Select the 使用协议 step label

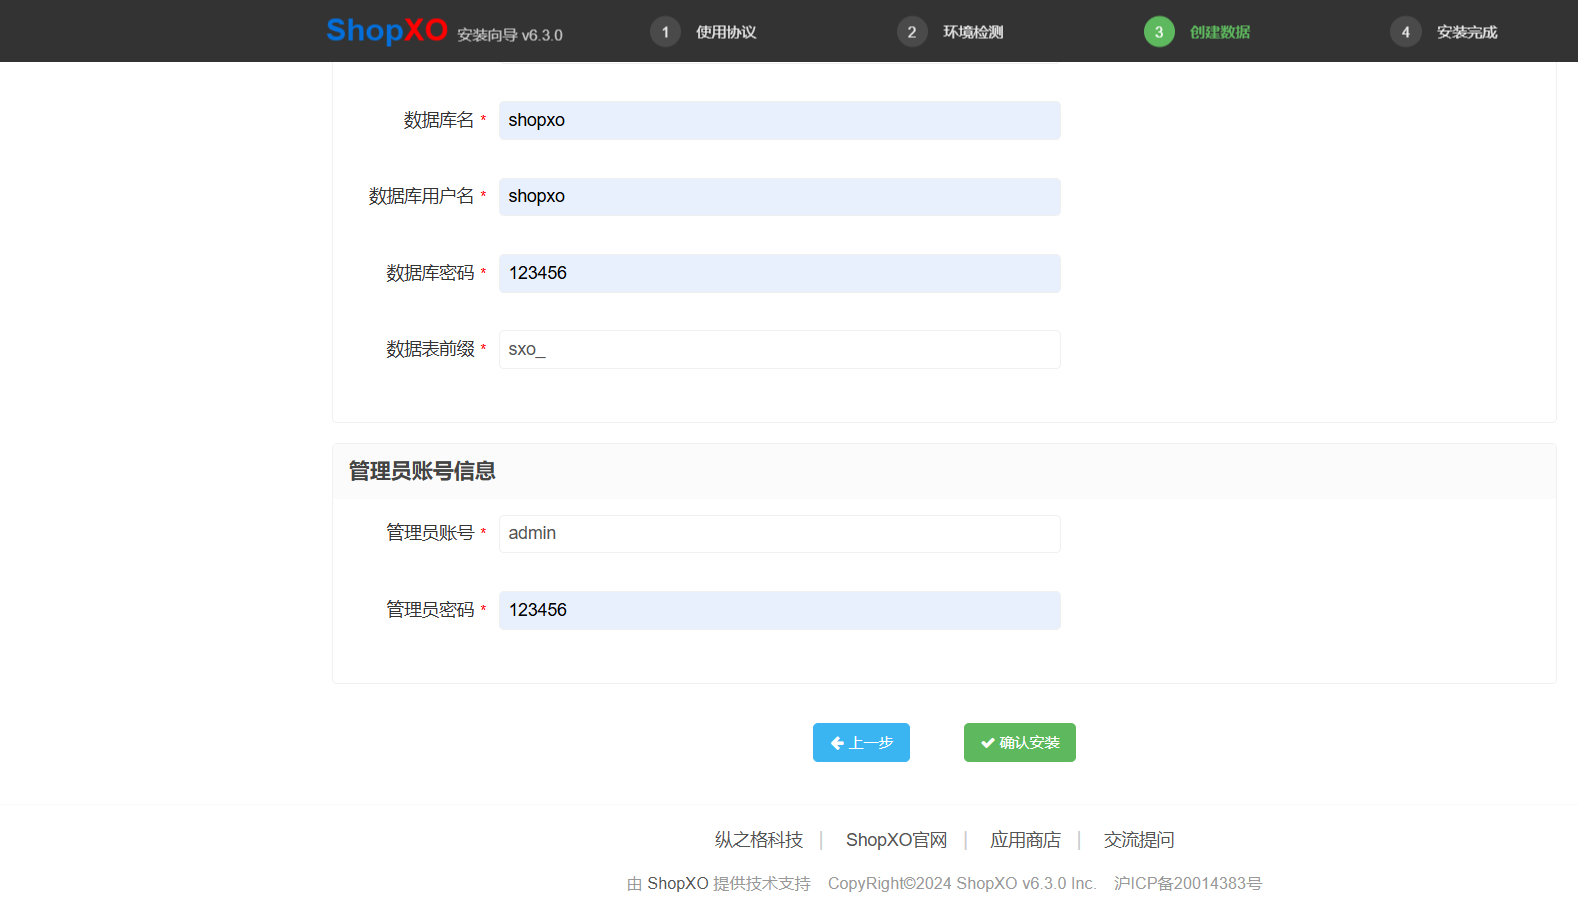pyautogui.click(x=726, y=32)
